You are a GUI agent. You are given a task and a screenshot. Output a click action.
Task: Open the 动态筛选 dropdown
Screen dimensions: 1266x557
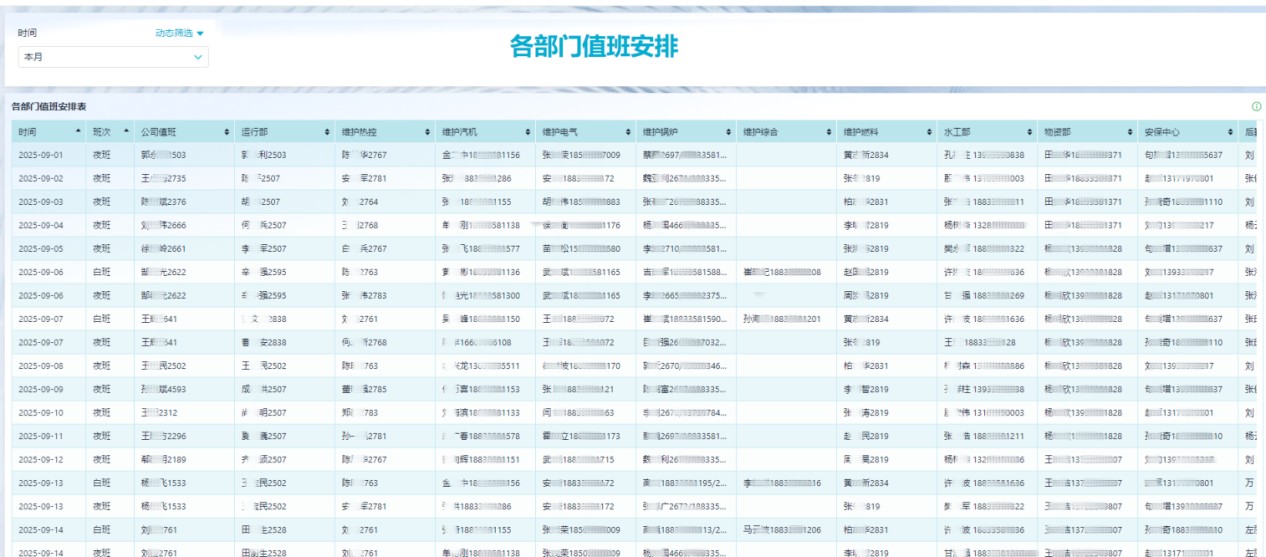coord(179,33)
